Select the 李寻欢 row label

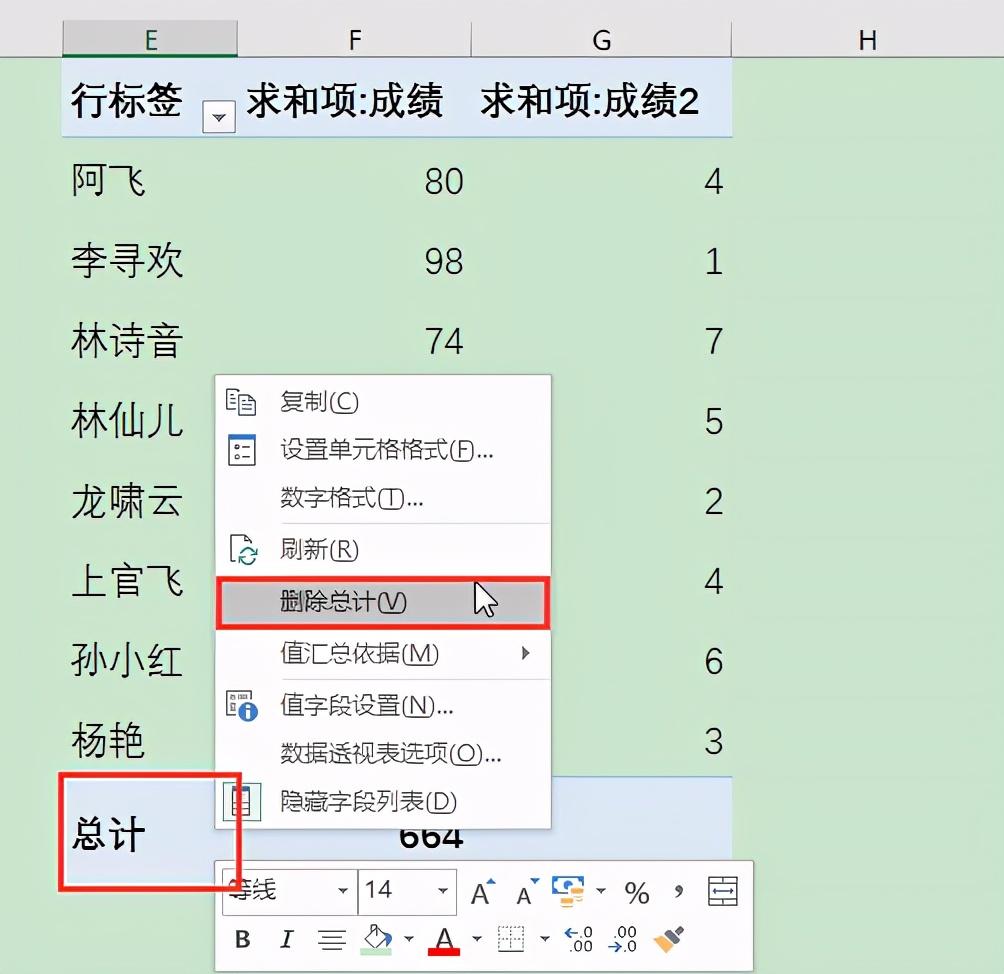pos(127,261)
